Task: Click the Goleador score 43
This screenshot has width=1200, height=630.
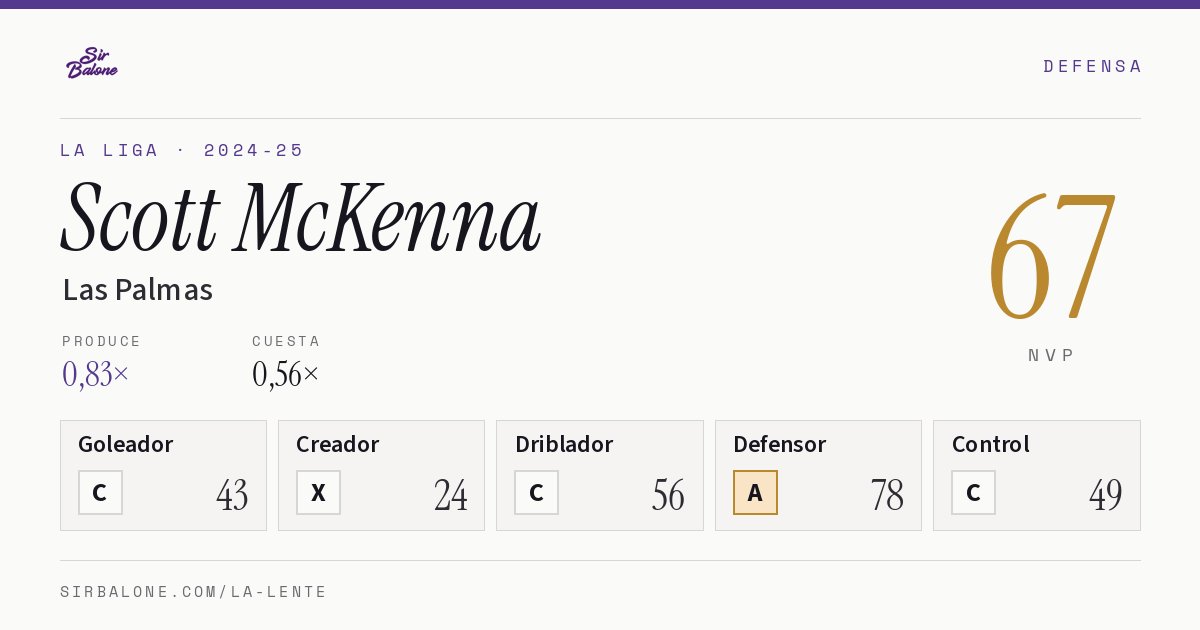Action: (232, 495)
